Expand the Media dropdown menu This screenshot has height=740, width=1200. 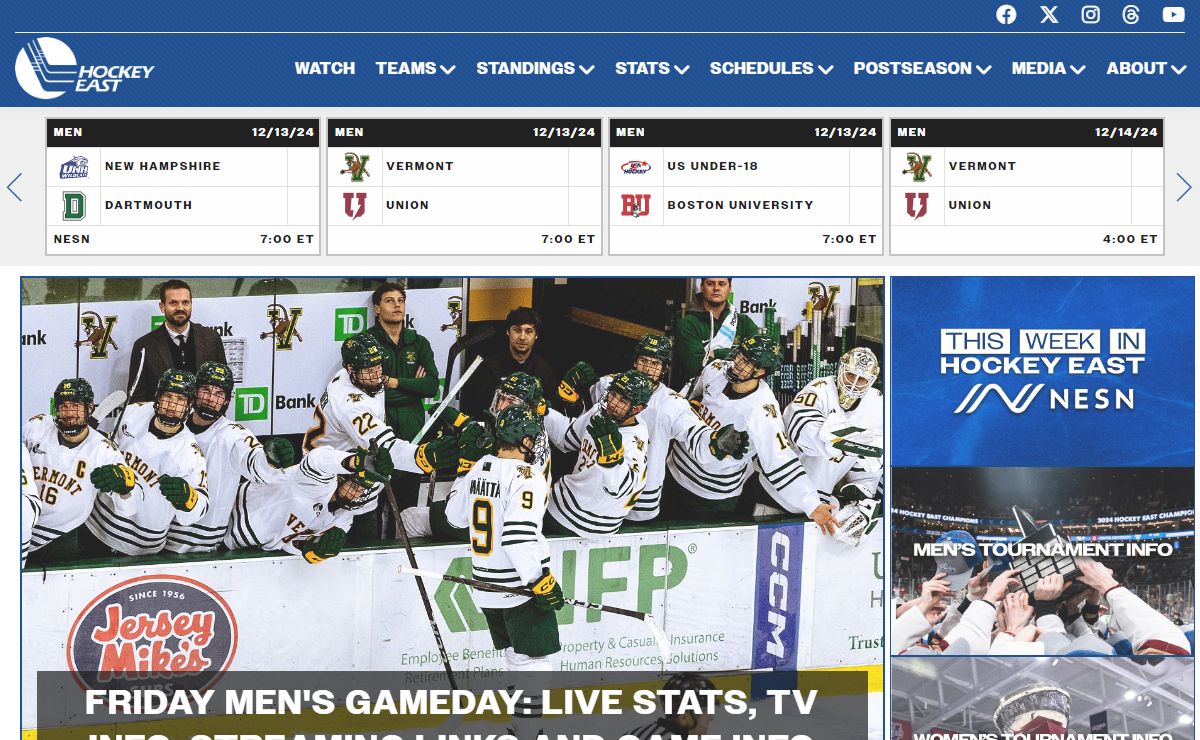[1048, 68]
